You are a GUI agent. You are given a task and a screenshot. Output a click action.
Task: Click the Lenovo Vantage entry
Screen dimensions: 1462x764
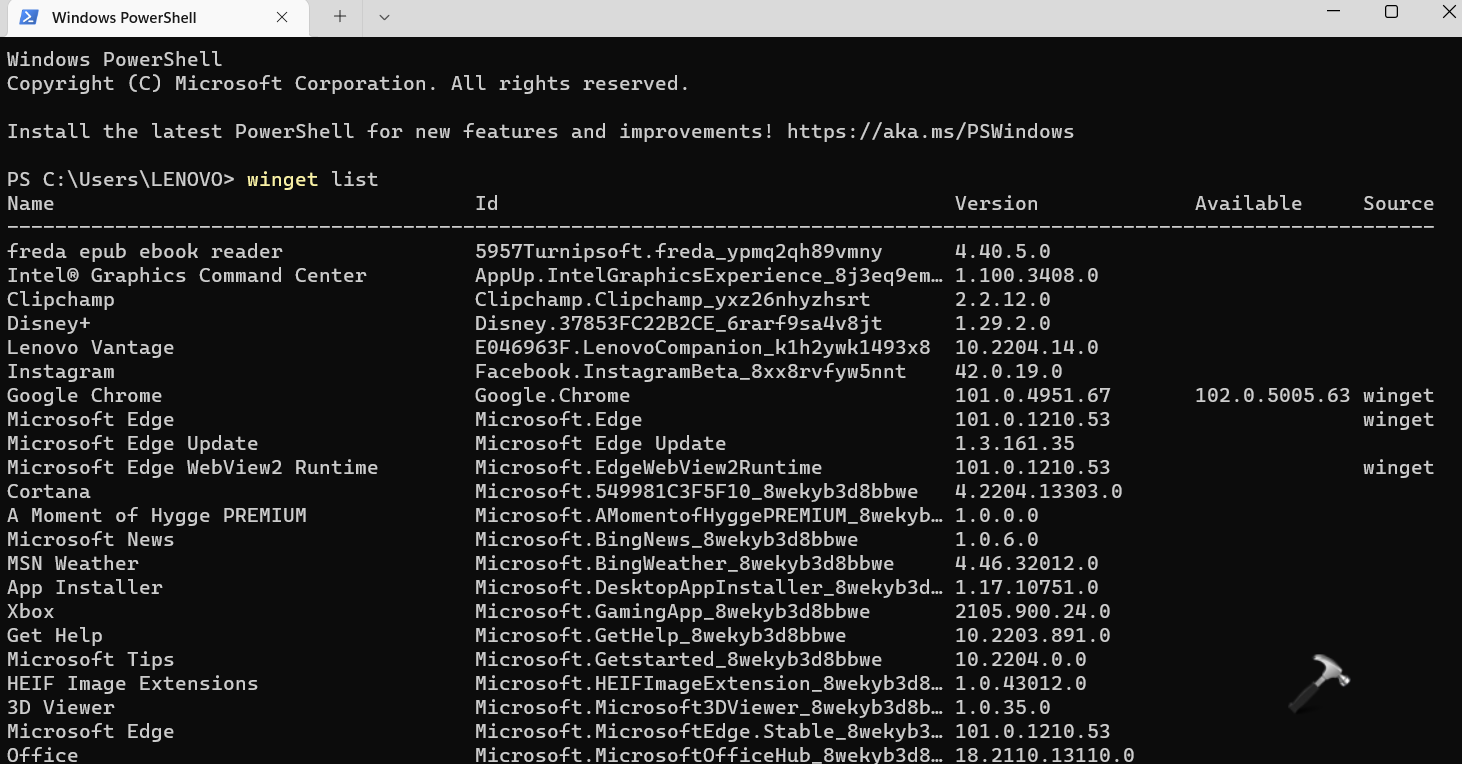tap(90, 347)
